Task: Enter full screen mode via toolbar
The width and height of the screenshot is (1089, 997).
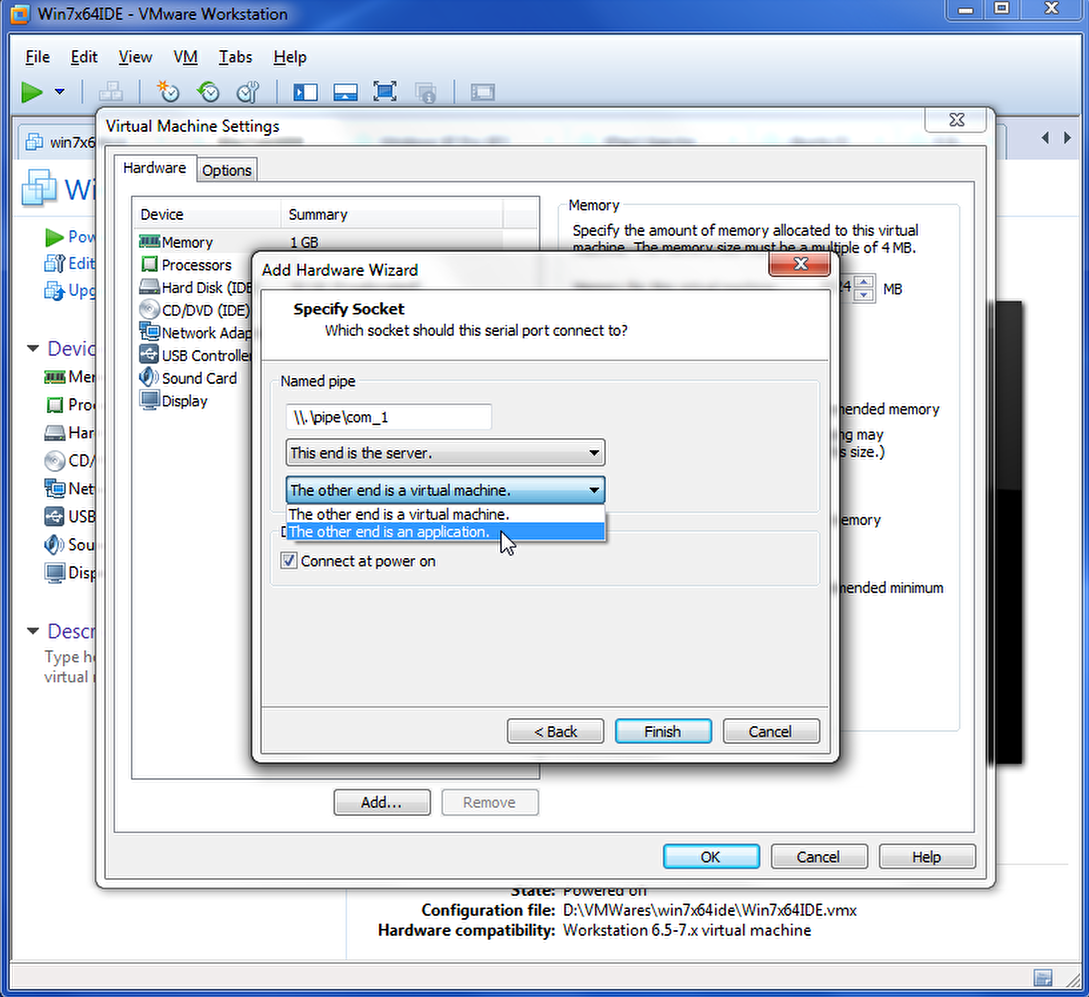Action: [384, 92]
